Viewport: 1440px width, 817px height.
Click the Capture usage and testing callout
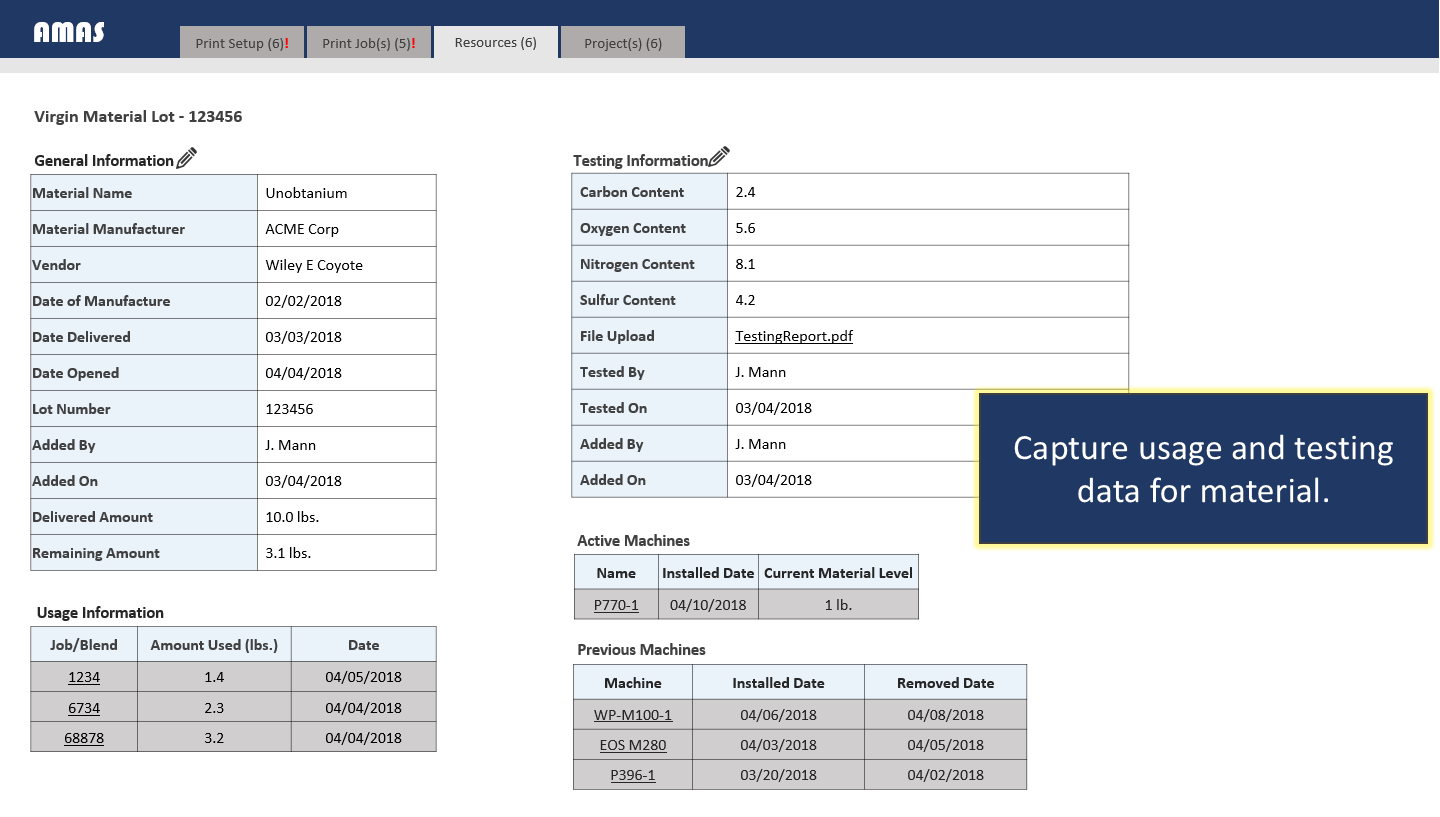(x=1203, y=469)
